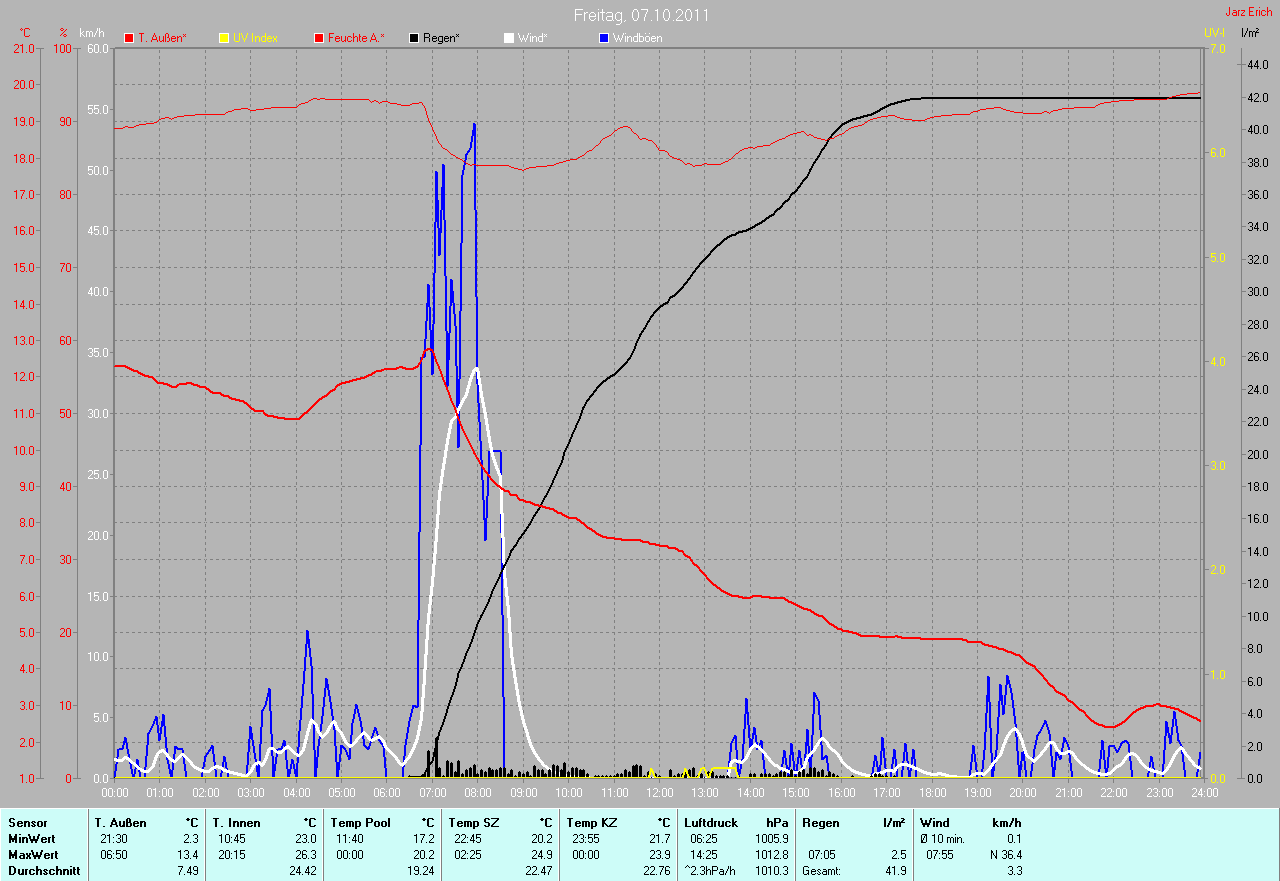Screen dimensions: 1280x881
Task: Click the 24:00 time axis label
Action: pyautogui.click(x=1203, y=793)
